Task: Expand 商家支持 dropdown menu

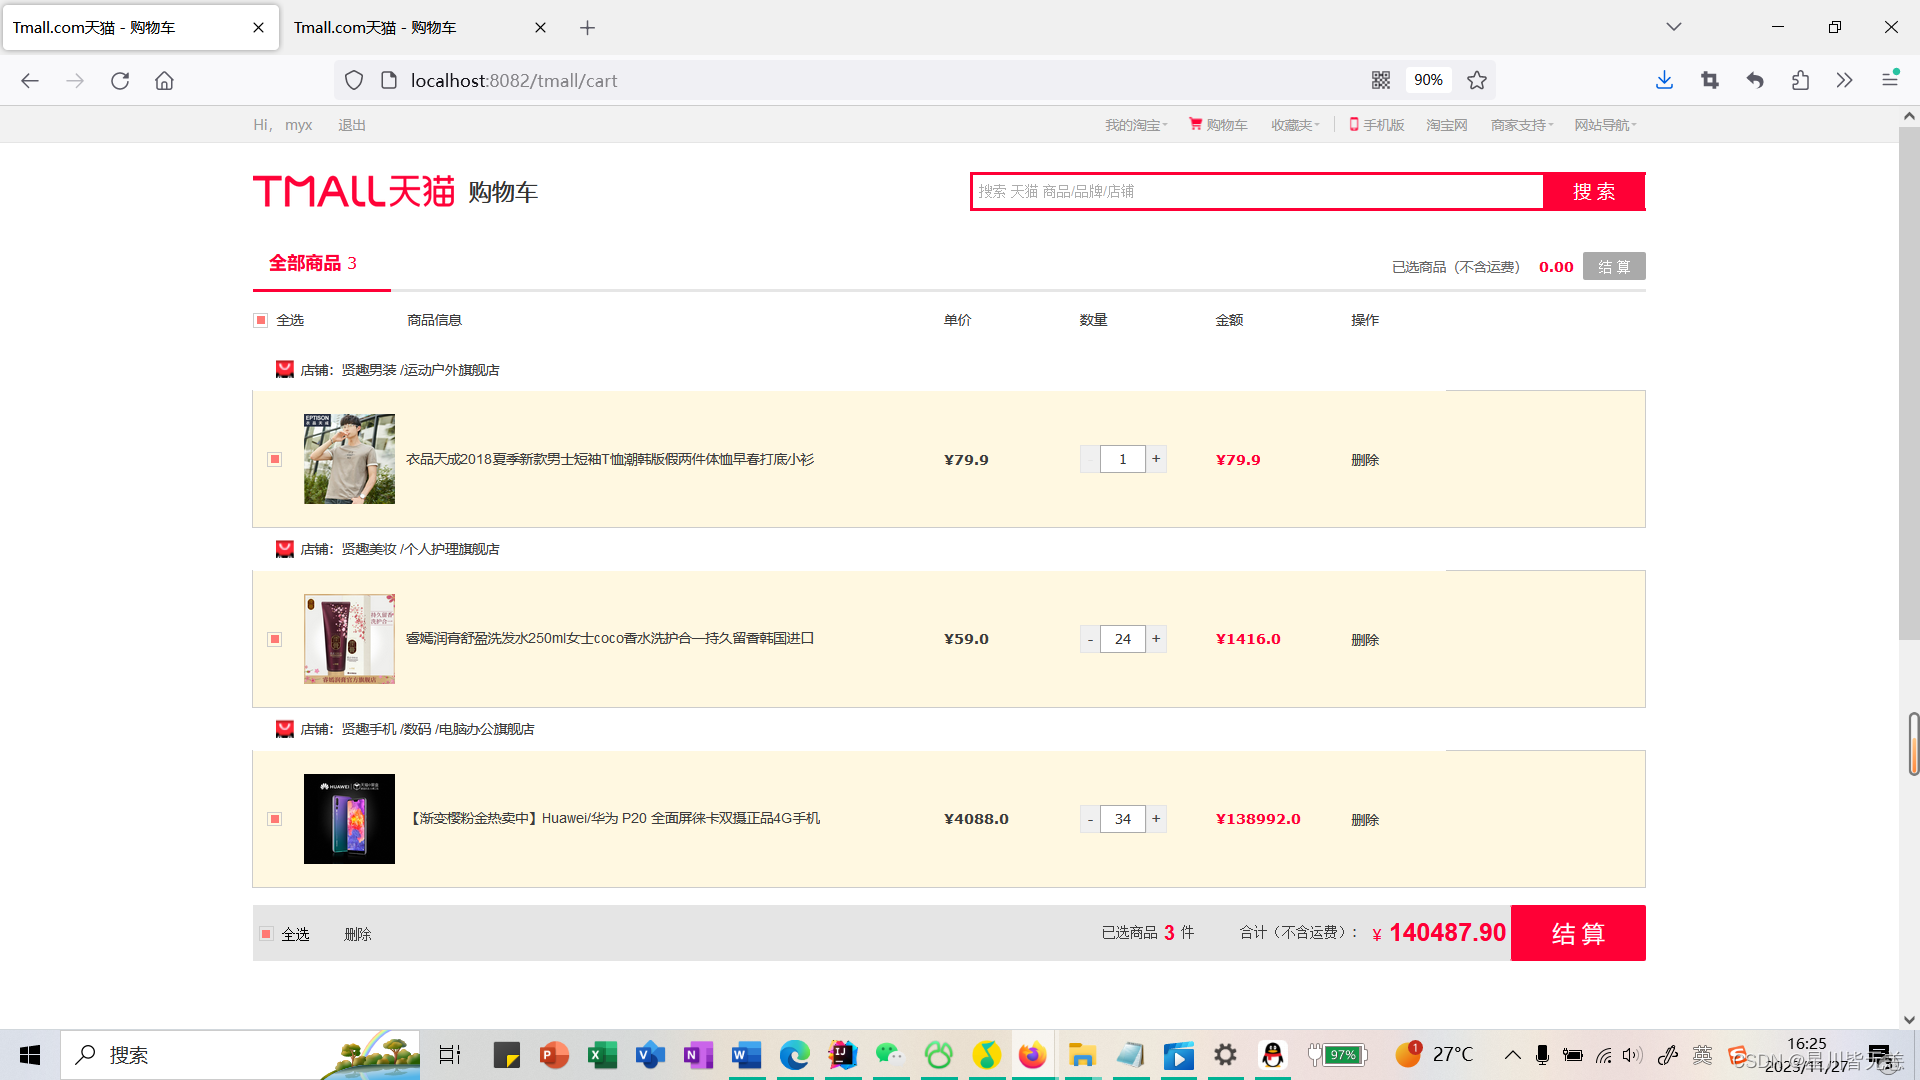Action: pyautogui.click(x=1522, y=125)
